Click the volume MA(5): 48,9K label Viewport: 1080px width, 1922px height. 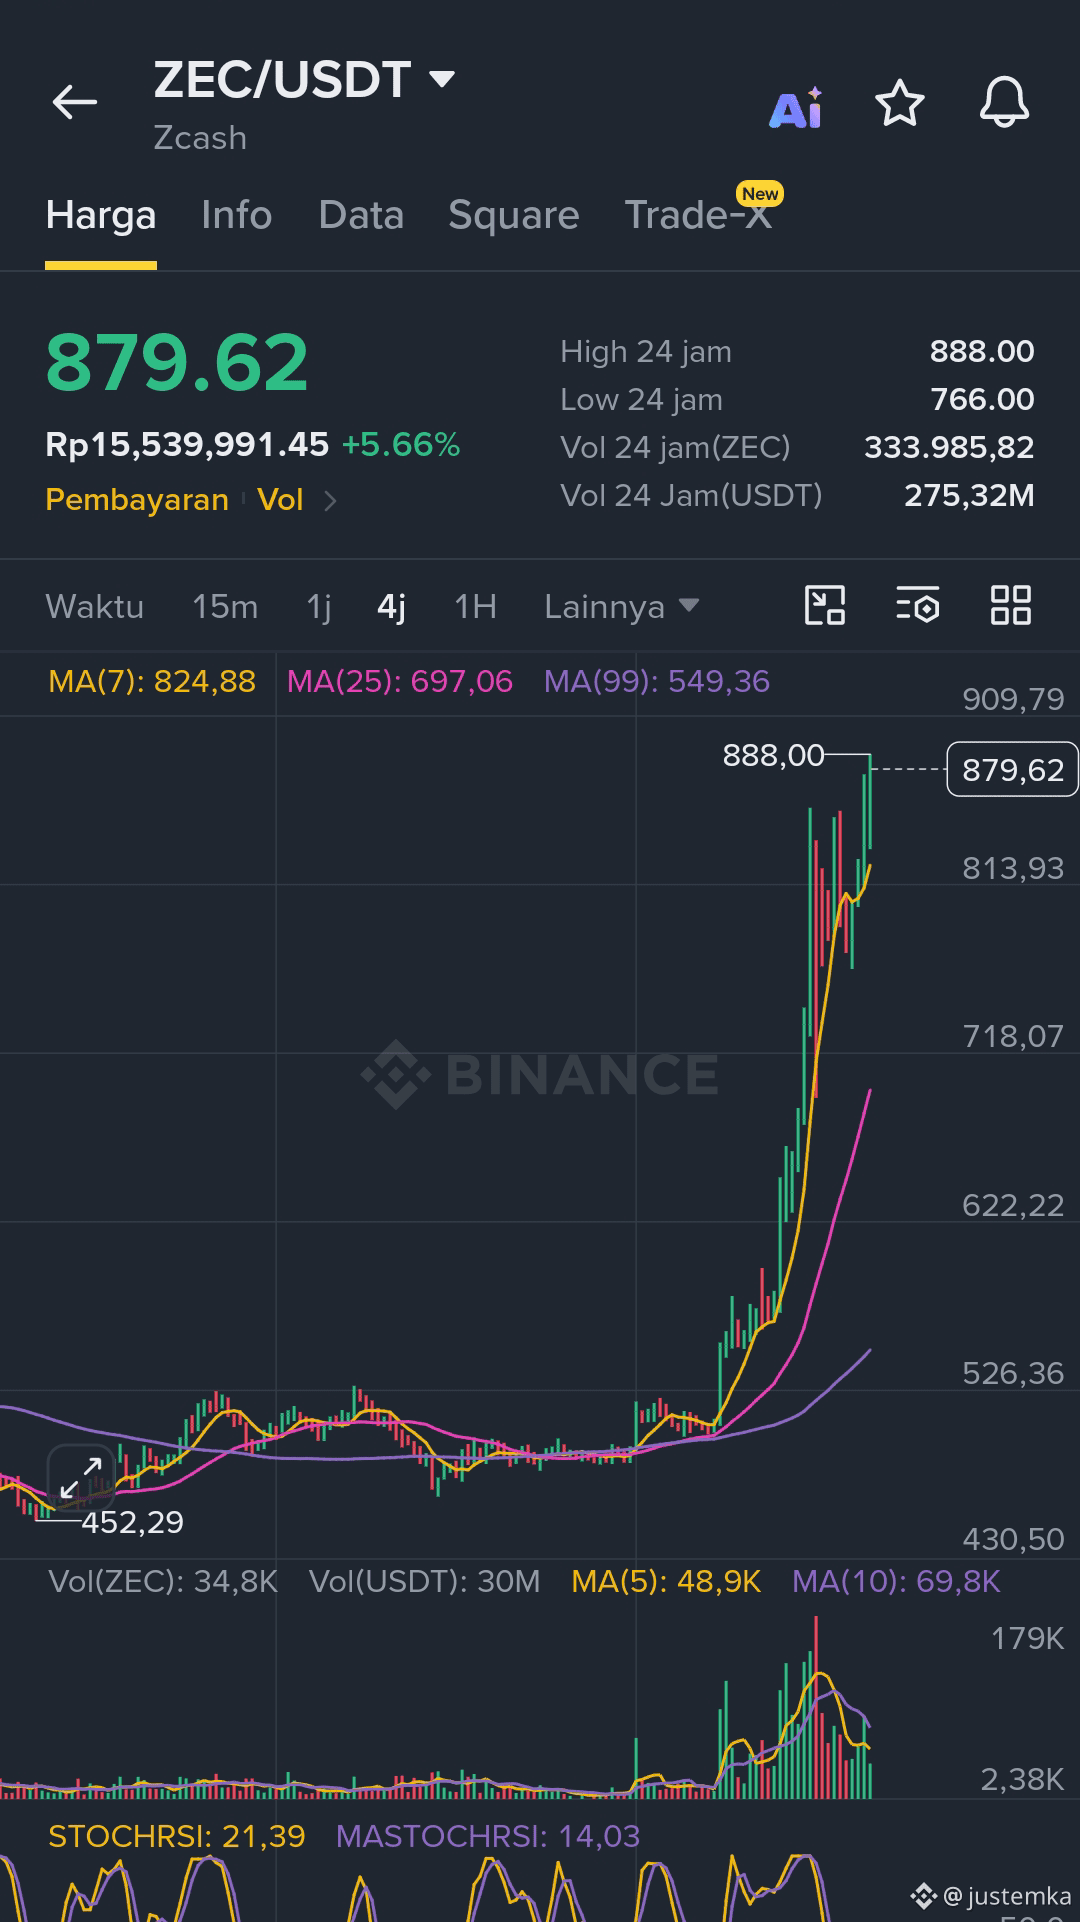pos(666,1581)
